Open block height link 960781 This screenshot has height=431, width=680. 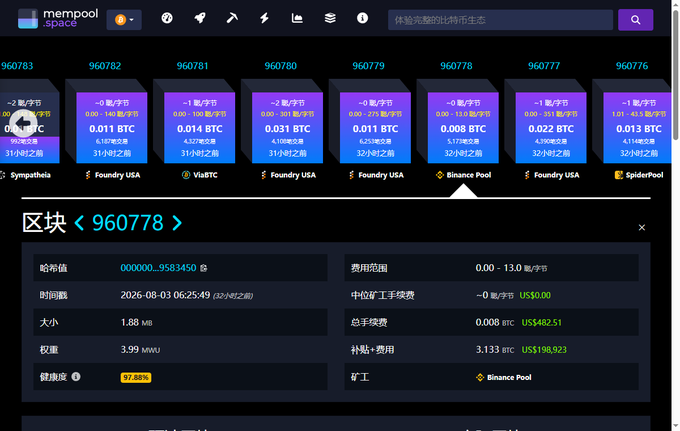pyautogui.click(x=193, y=66)
